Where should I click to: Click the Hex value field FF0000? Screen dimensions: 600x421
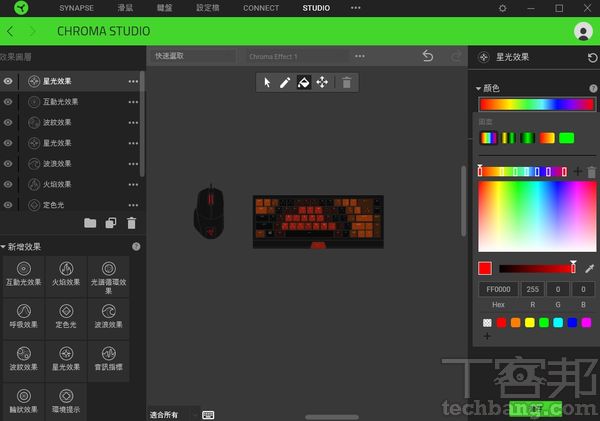tap(498, 289)
